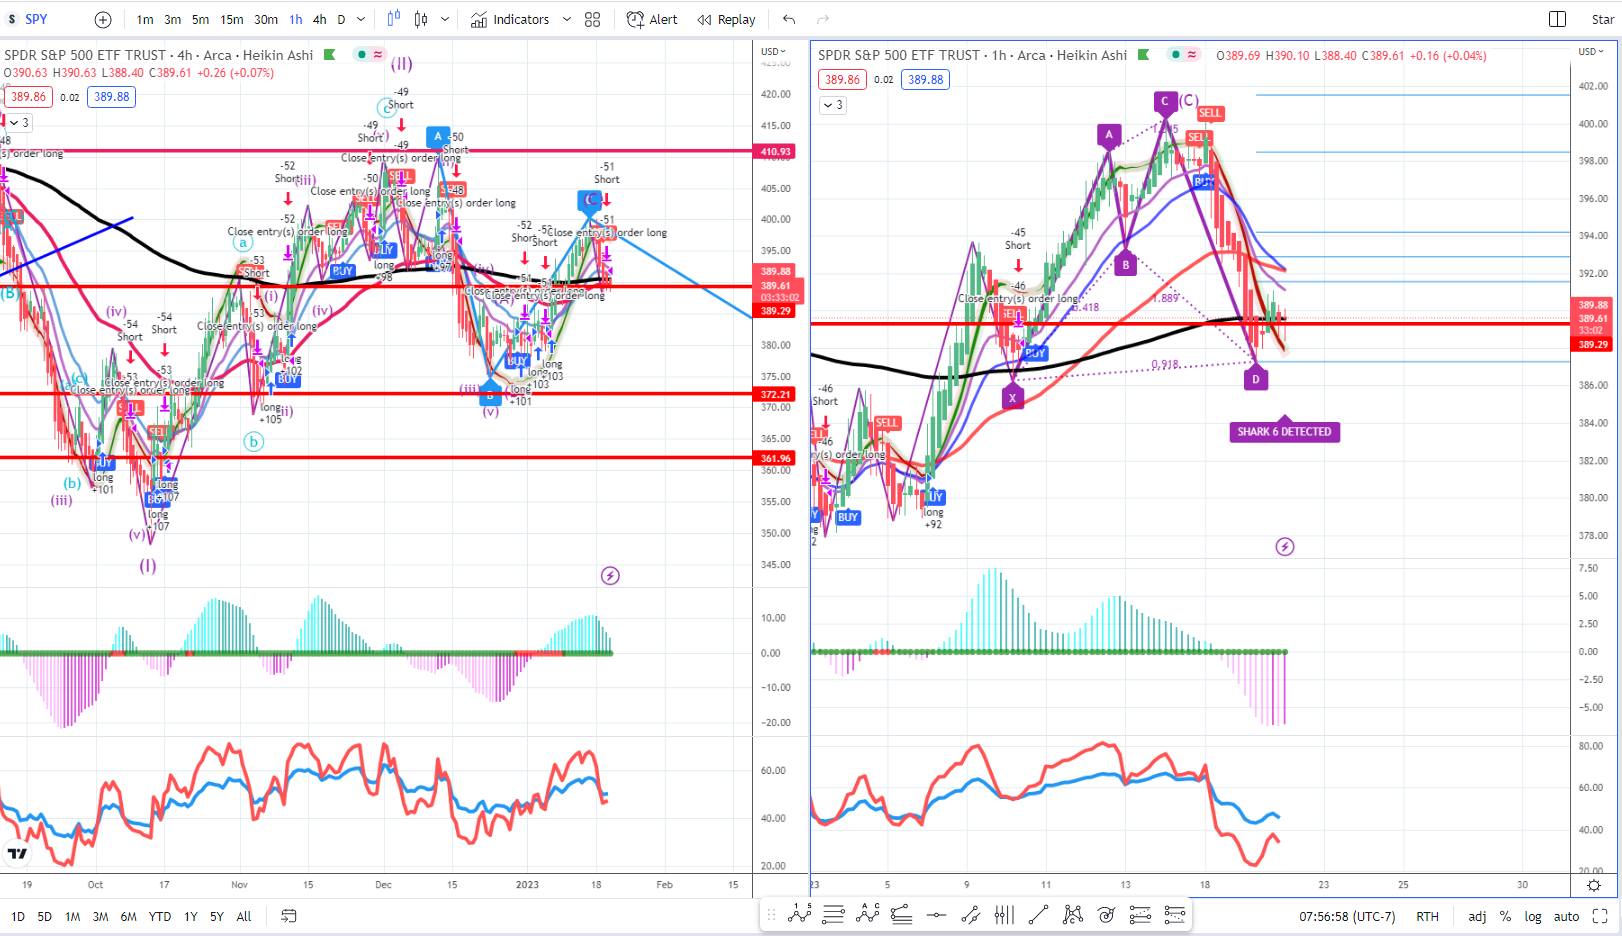Toggle fullscreen chart mode icon
The width and height of the screenshot is (1622, 936).
[x=1600, y=916]
